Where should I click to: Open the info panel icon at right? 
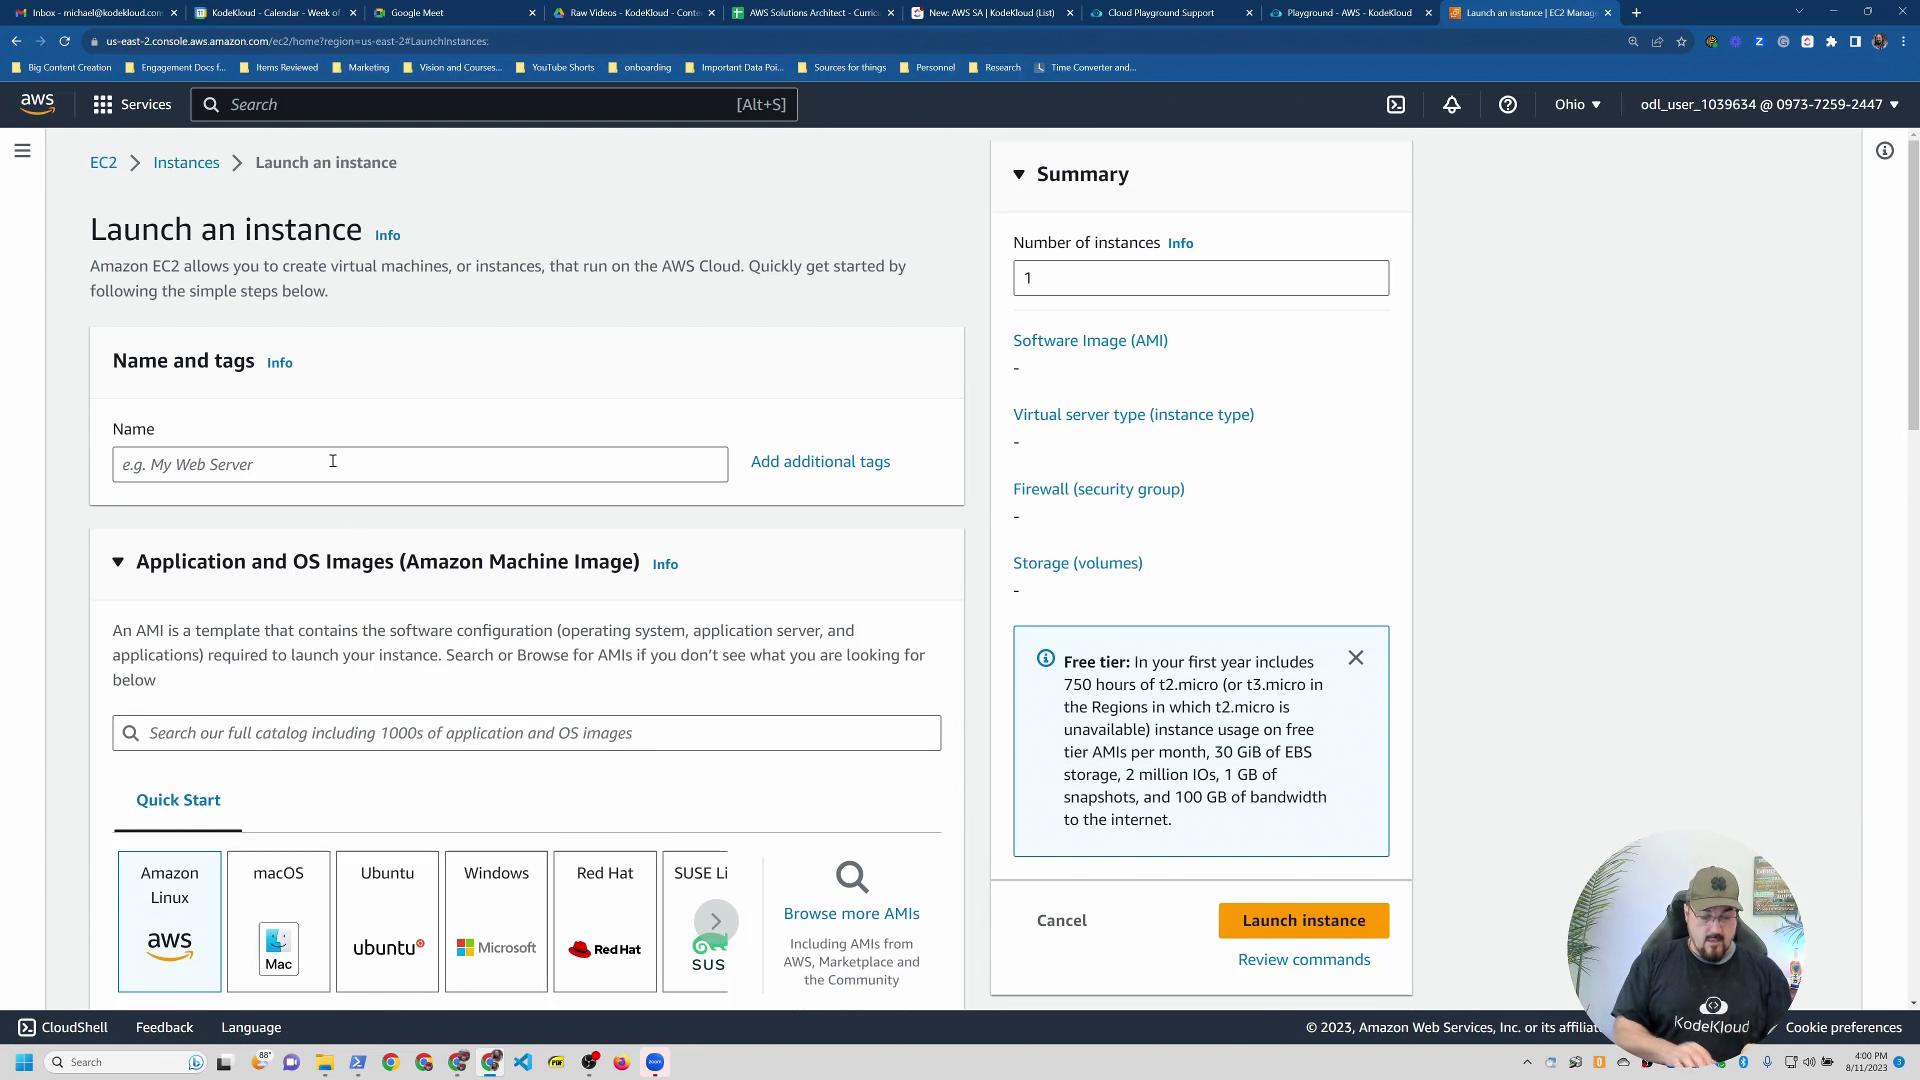coord(1885,151)
